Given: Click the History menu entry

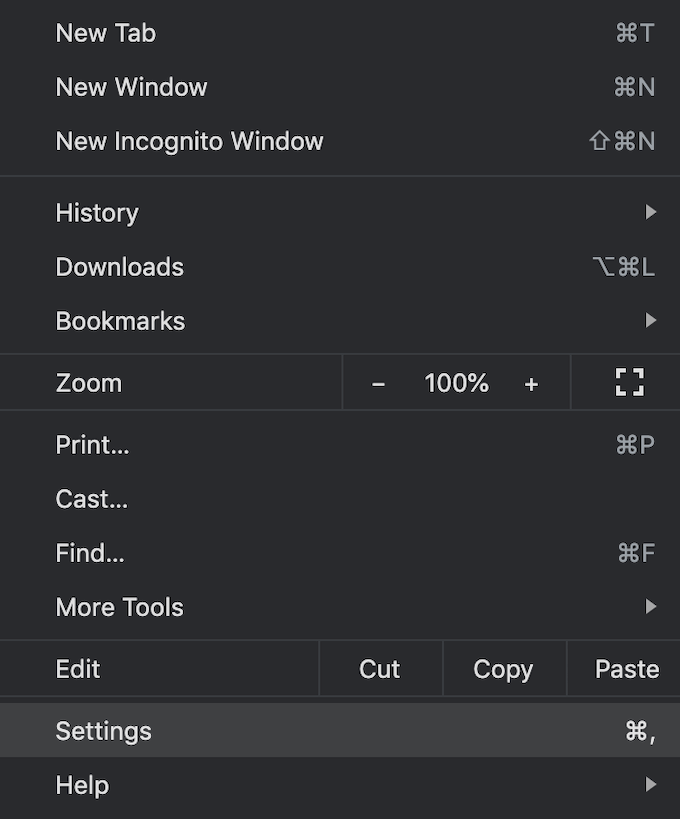Looking at the screenshot, I should click(x=97, y=213).
